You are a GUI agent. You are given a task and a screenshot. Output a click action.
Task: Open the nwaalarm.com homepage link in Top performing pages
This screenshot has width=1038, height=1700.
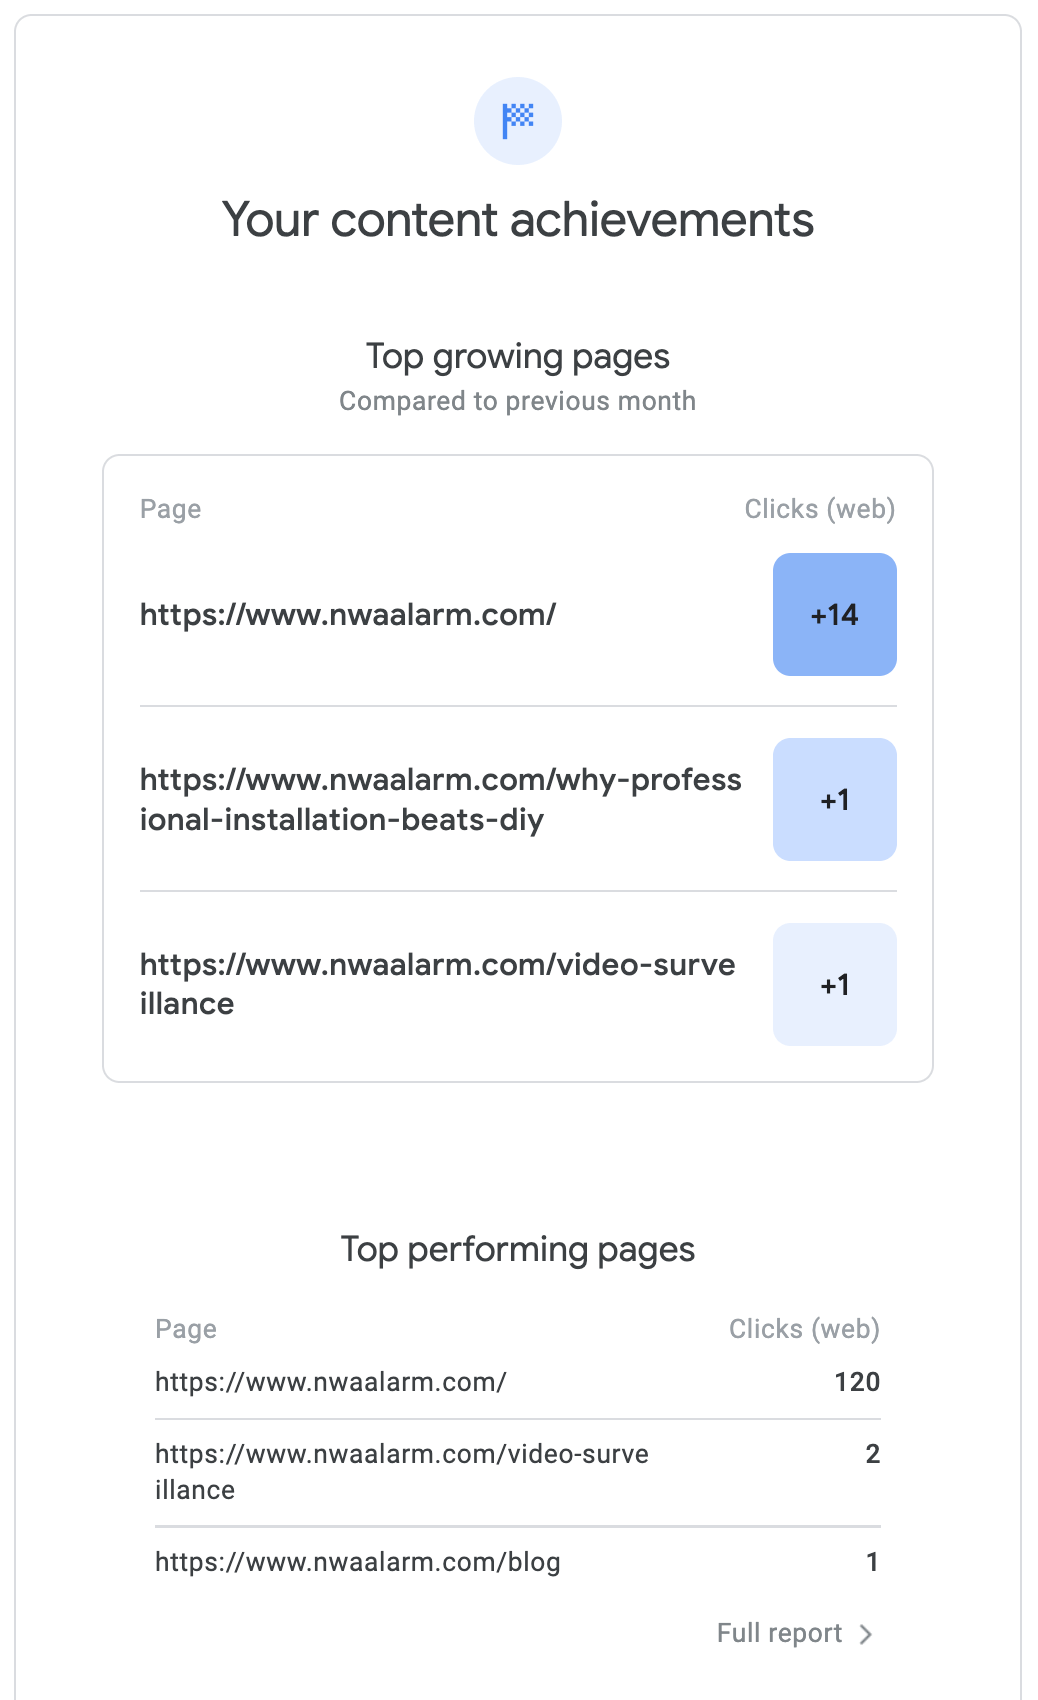[x=331, y=1382]
